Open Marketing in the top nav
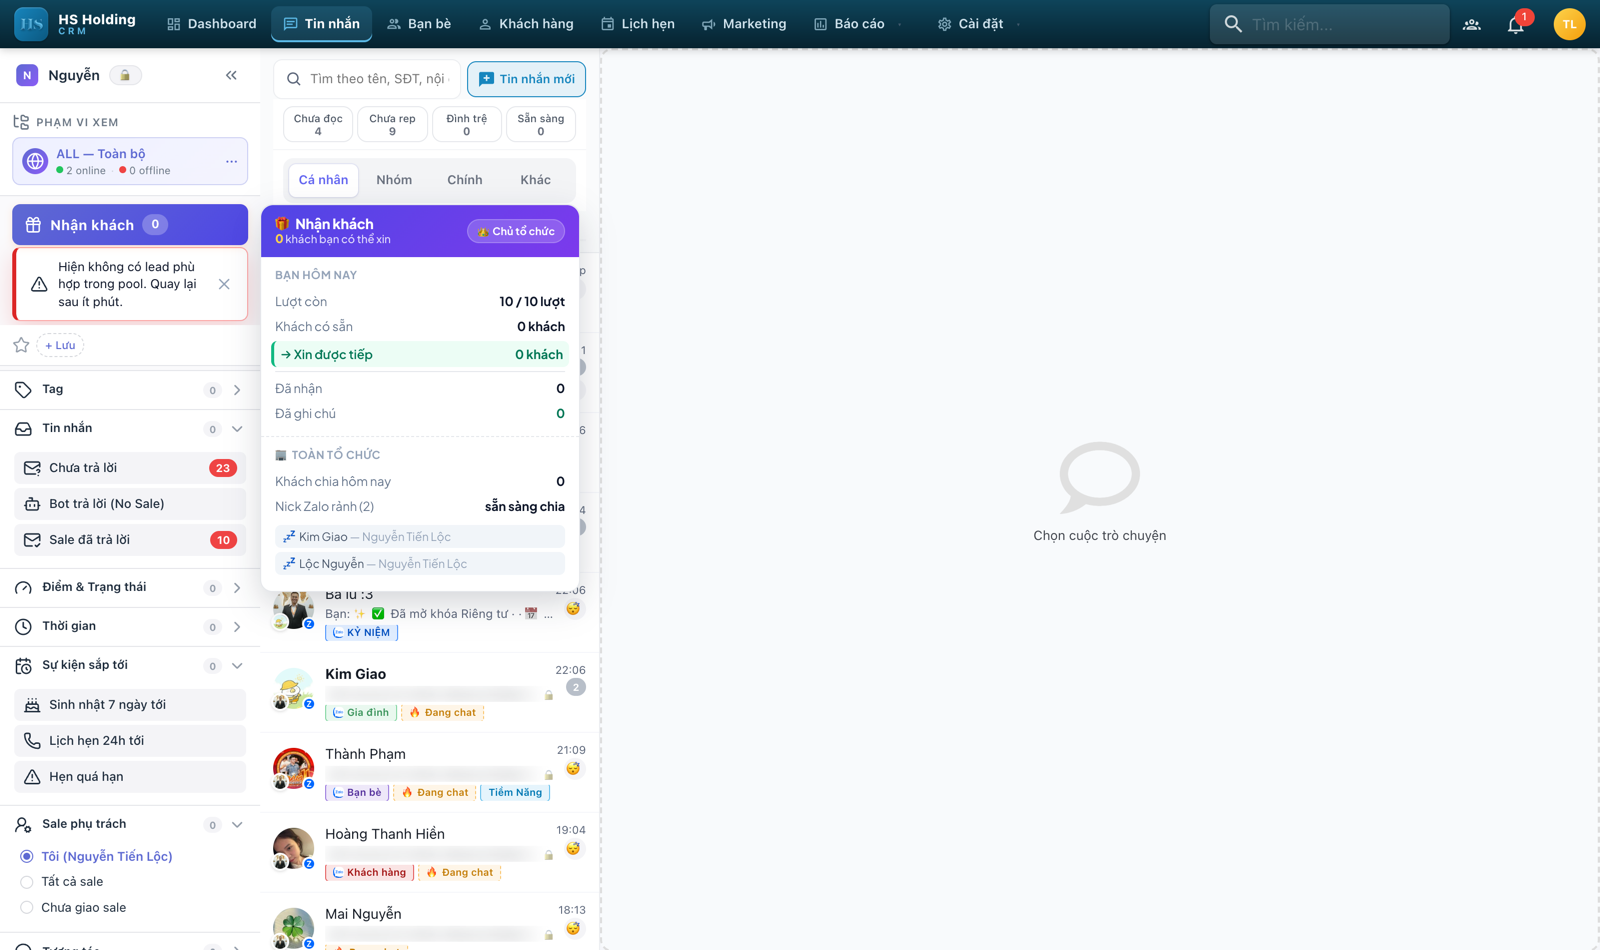The height and width of the screenshot is (950, 1600). click(x=744, y=24)
